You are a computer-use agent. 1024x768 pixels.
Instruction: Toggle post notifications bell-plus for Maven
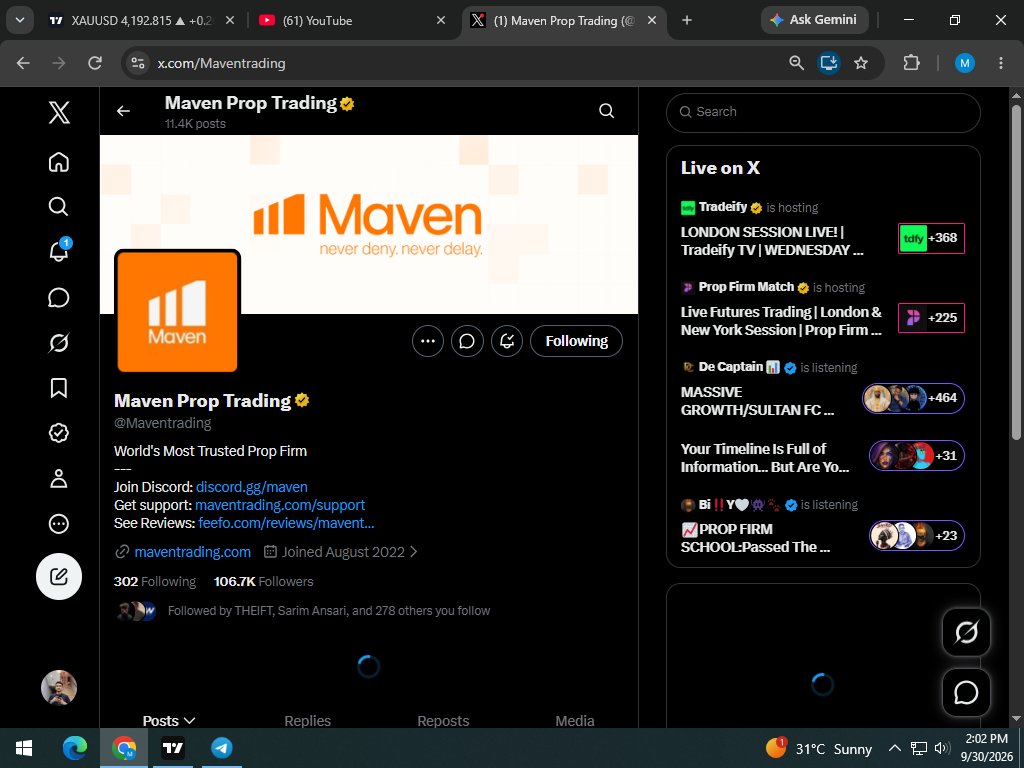pyautogui.click(x=507, y=341)
